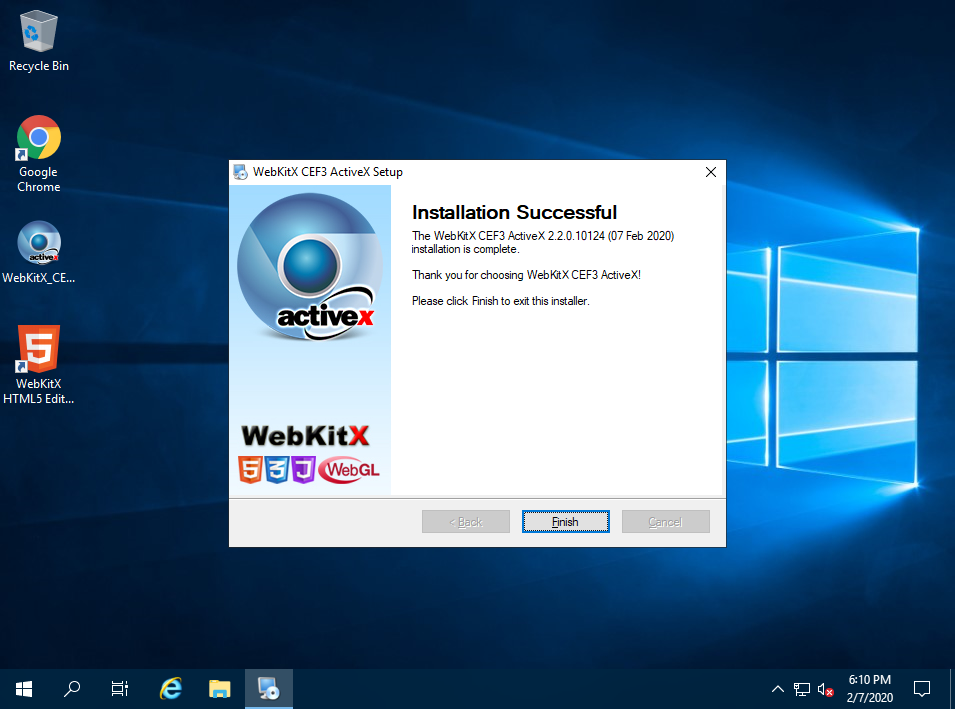This screenshot has height=709, width=955.
Task: Select the Google Chrome desktop shortcut
Action: [39, 154]
